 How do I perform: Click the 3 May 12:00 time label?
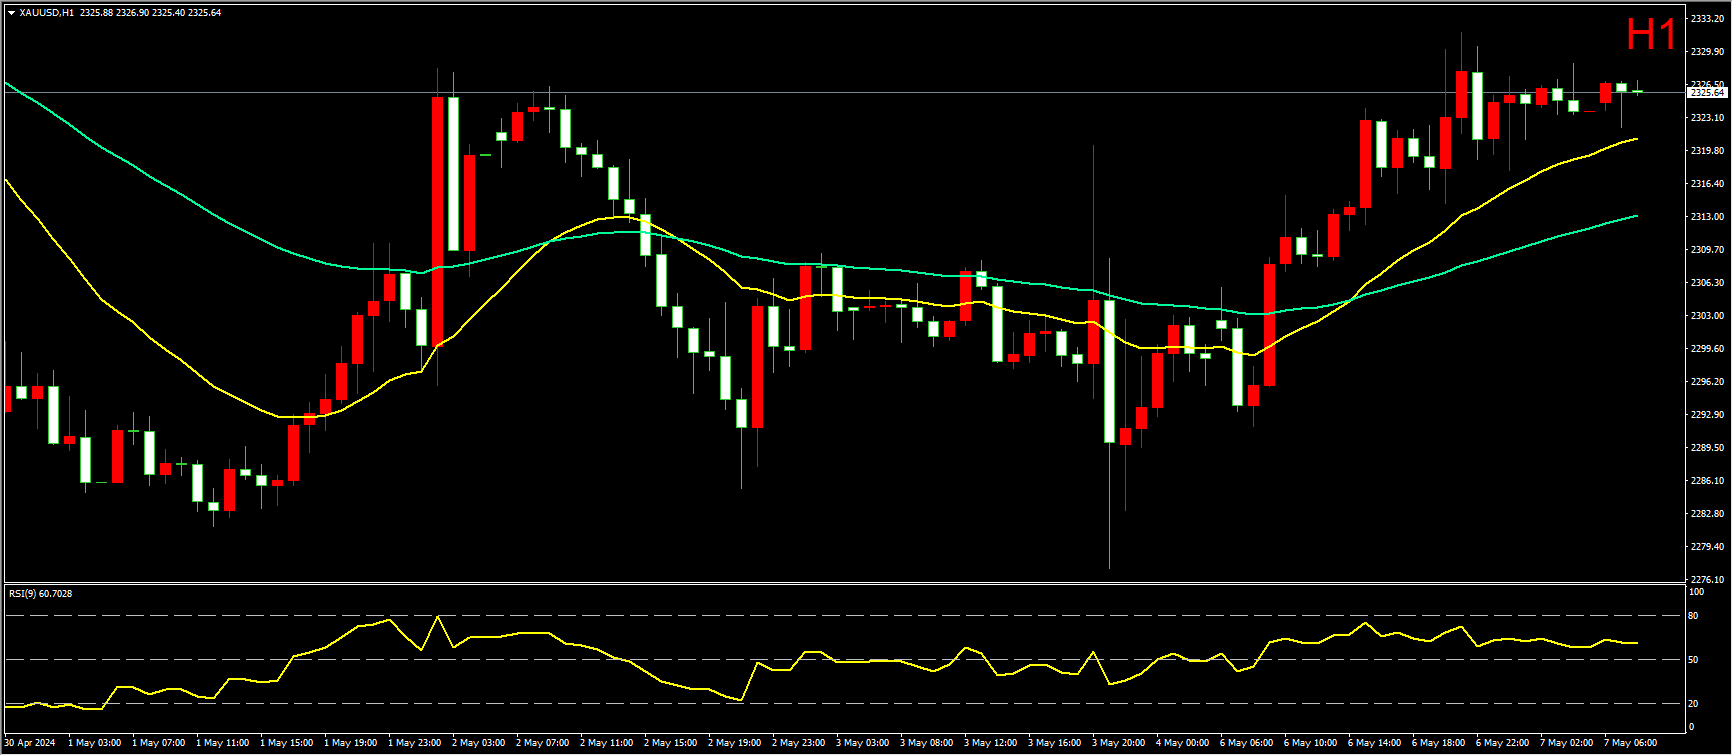[991, 743]
